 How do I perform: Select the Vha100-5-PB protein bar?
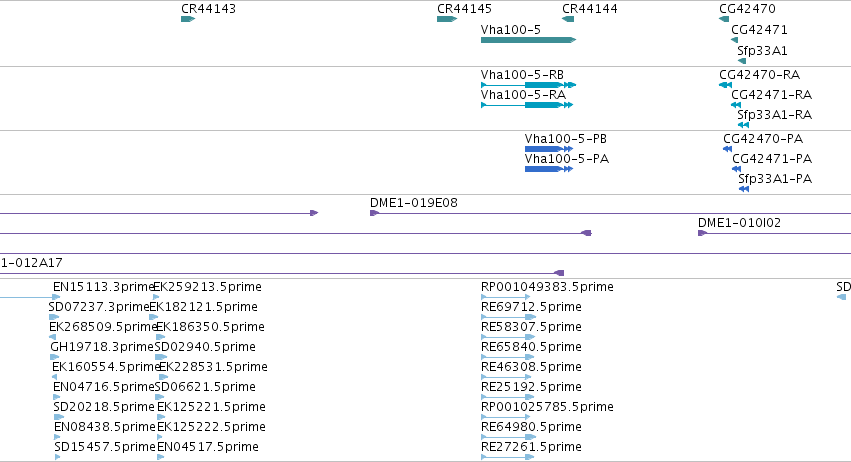[x=549, y=149]
